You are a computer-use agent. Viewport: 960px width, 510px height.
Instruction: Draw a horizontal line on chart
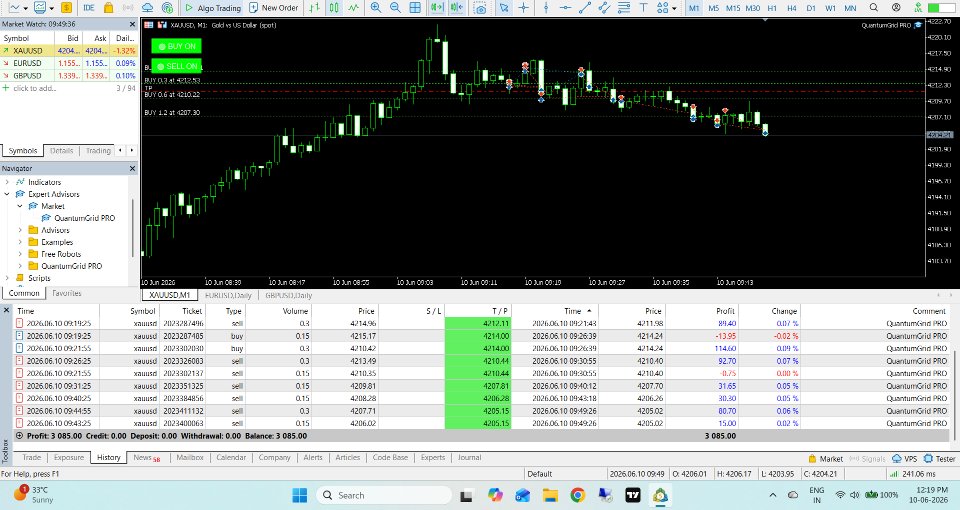tap(566, 8)
